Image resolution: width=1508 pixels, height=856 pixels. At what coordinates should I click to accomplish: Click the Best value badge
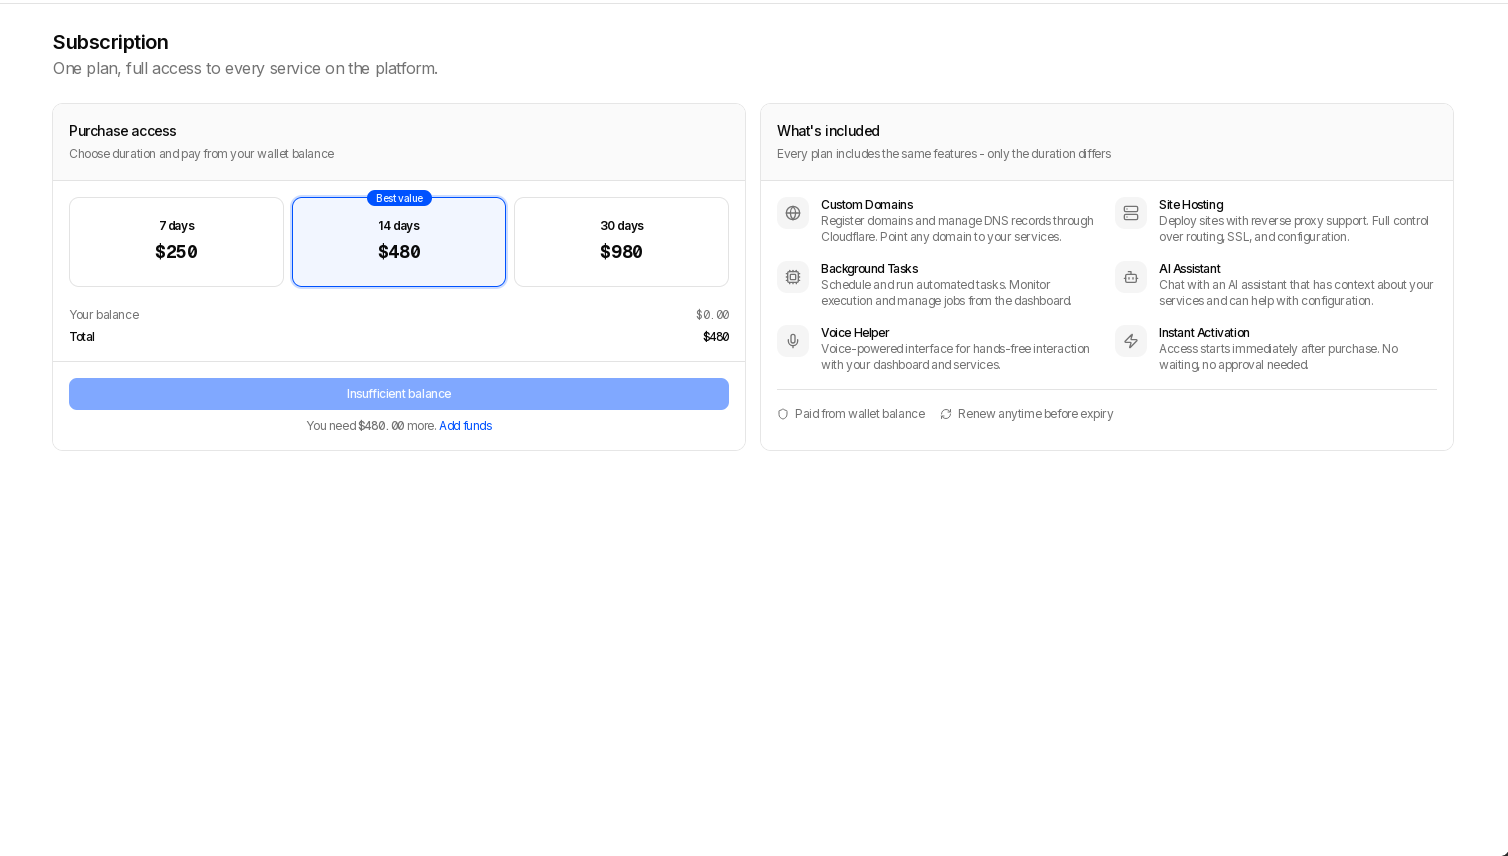tap(399, 198)
